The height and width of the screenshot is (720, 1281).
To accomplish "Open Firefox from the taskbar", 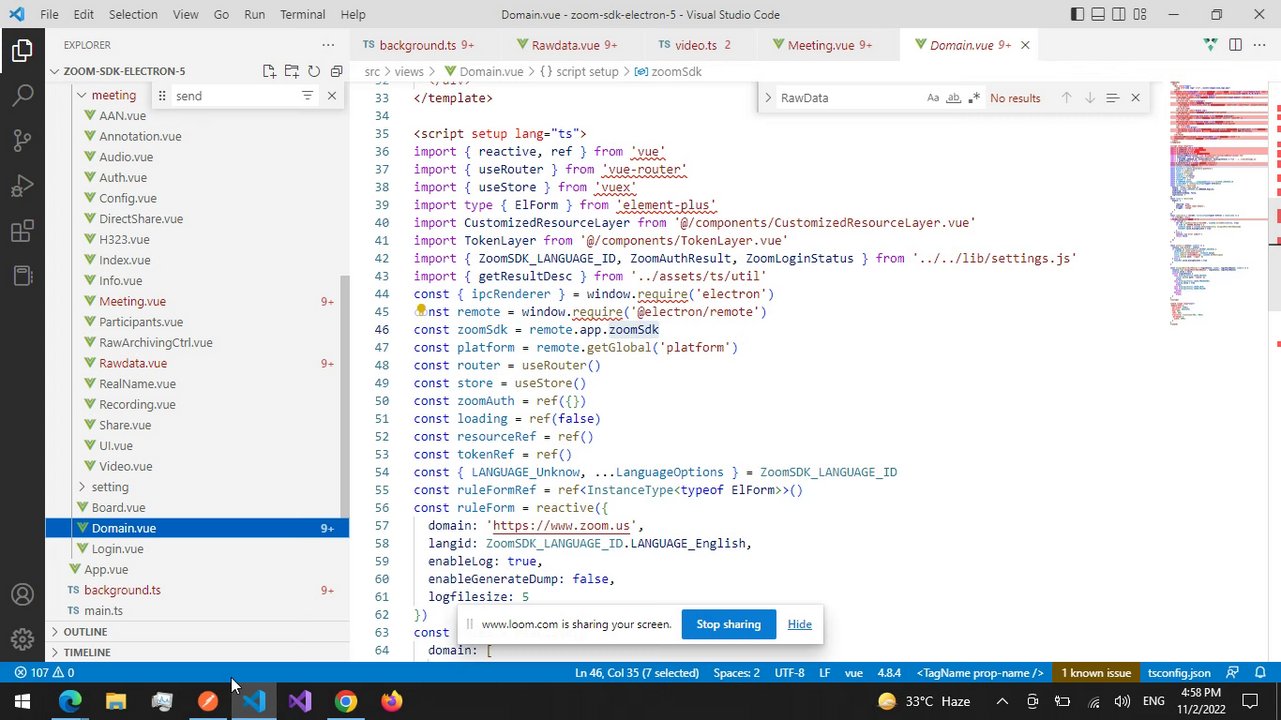I will point(391,701).
